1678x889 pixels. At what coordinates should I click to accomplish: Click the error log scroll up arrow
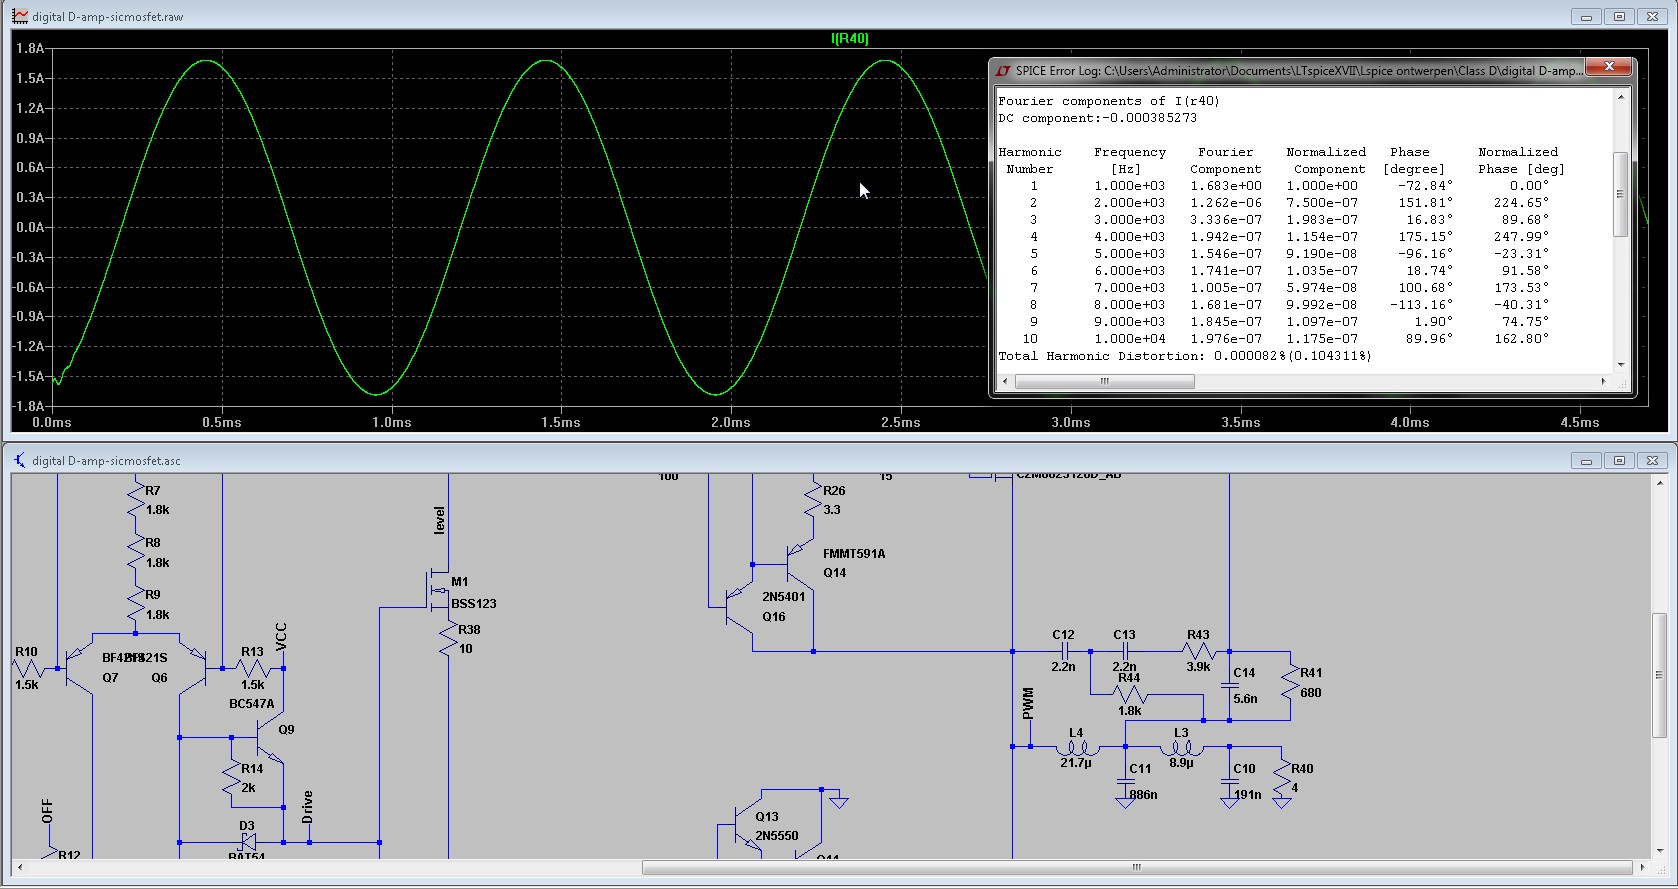click(1621, 97)
